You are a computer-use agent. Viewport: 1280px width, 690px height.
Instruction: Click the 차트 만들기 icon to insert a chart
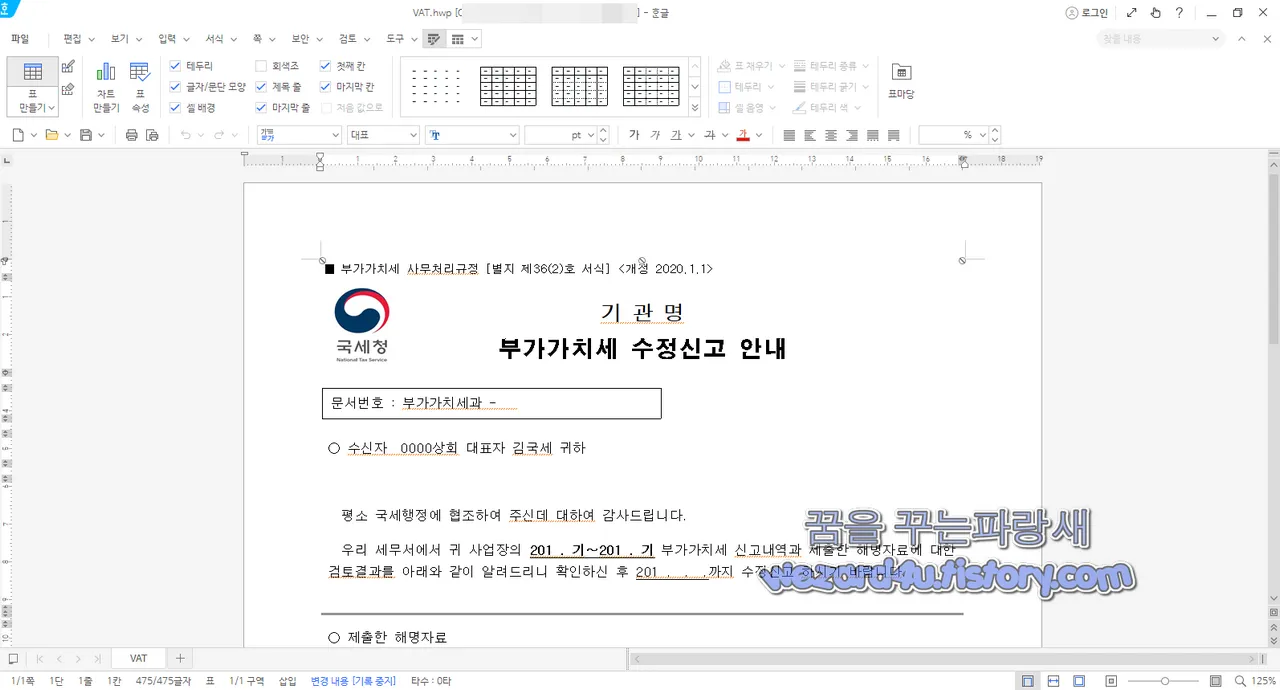tap(105, 80)
